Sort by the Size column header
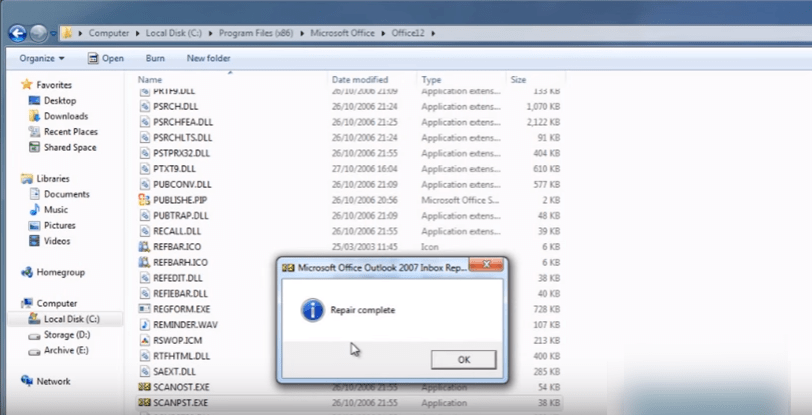Viewport: 812px width, 415px height. pos(518,80)
